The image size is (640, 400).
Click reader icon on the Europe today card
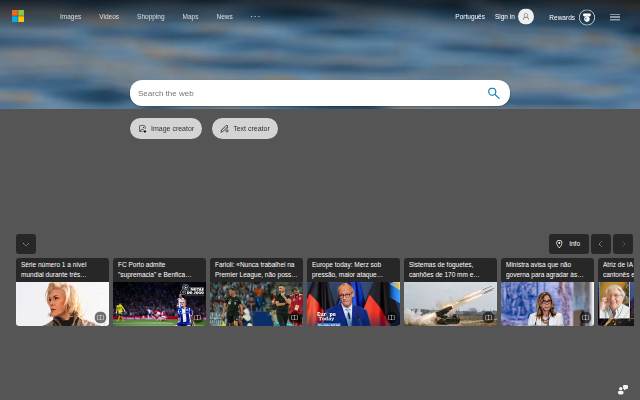[x=391, y=317]
